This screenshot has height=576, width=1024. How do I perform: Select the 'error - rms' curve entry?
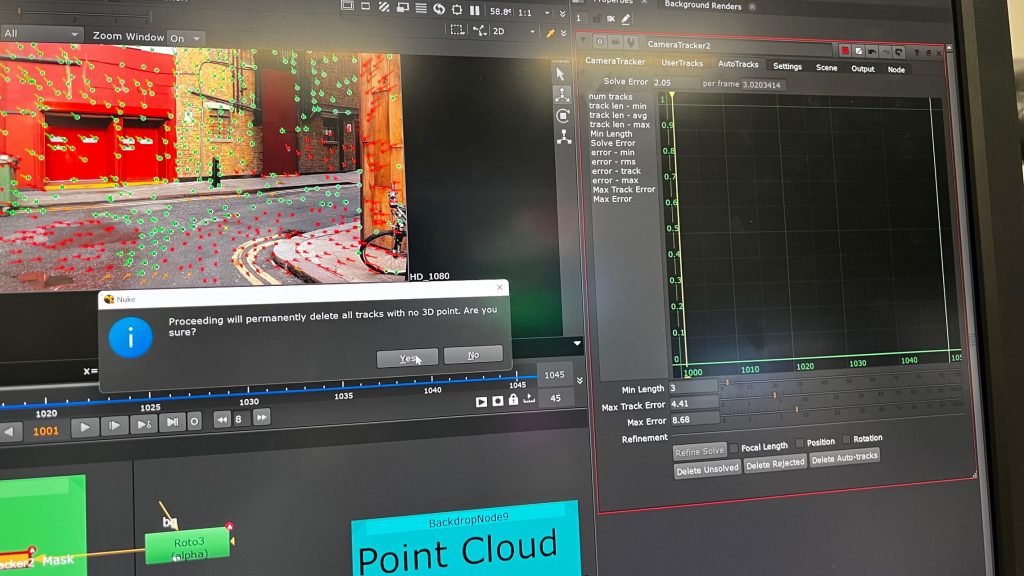[613, 161]
